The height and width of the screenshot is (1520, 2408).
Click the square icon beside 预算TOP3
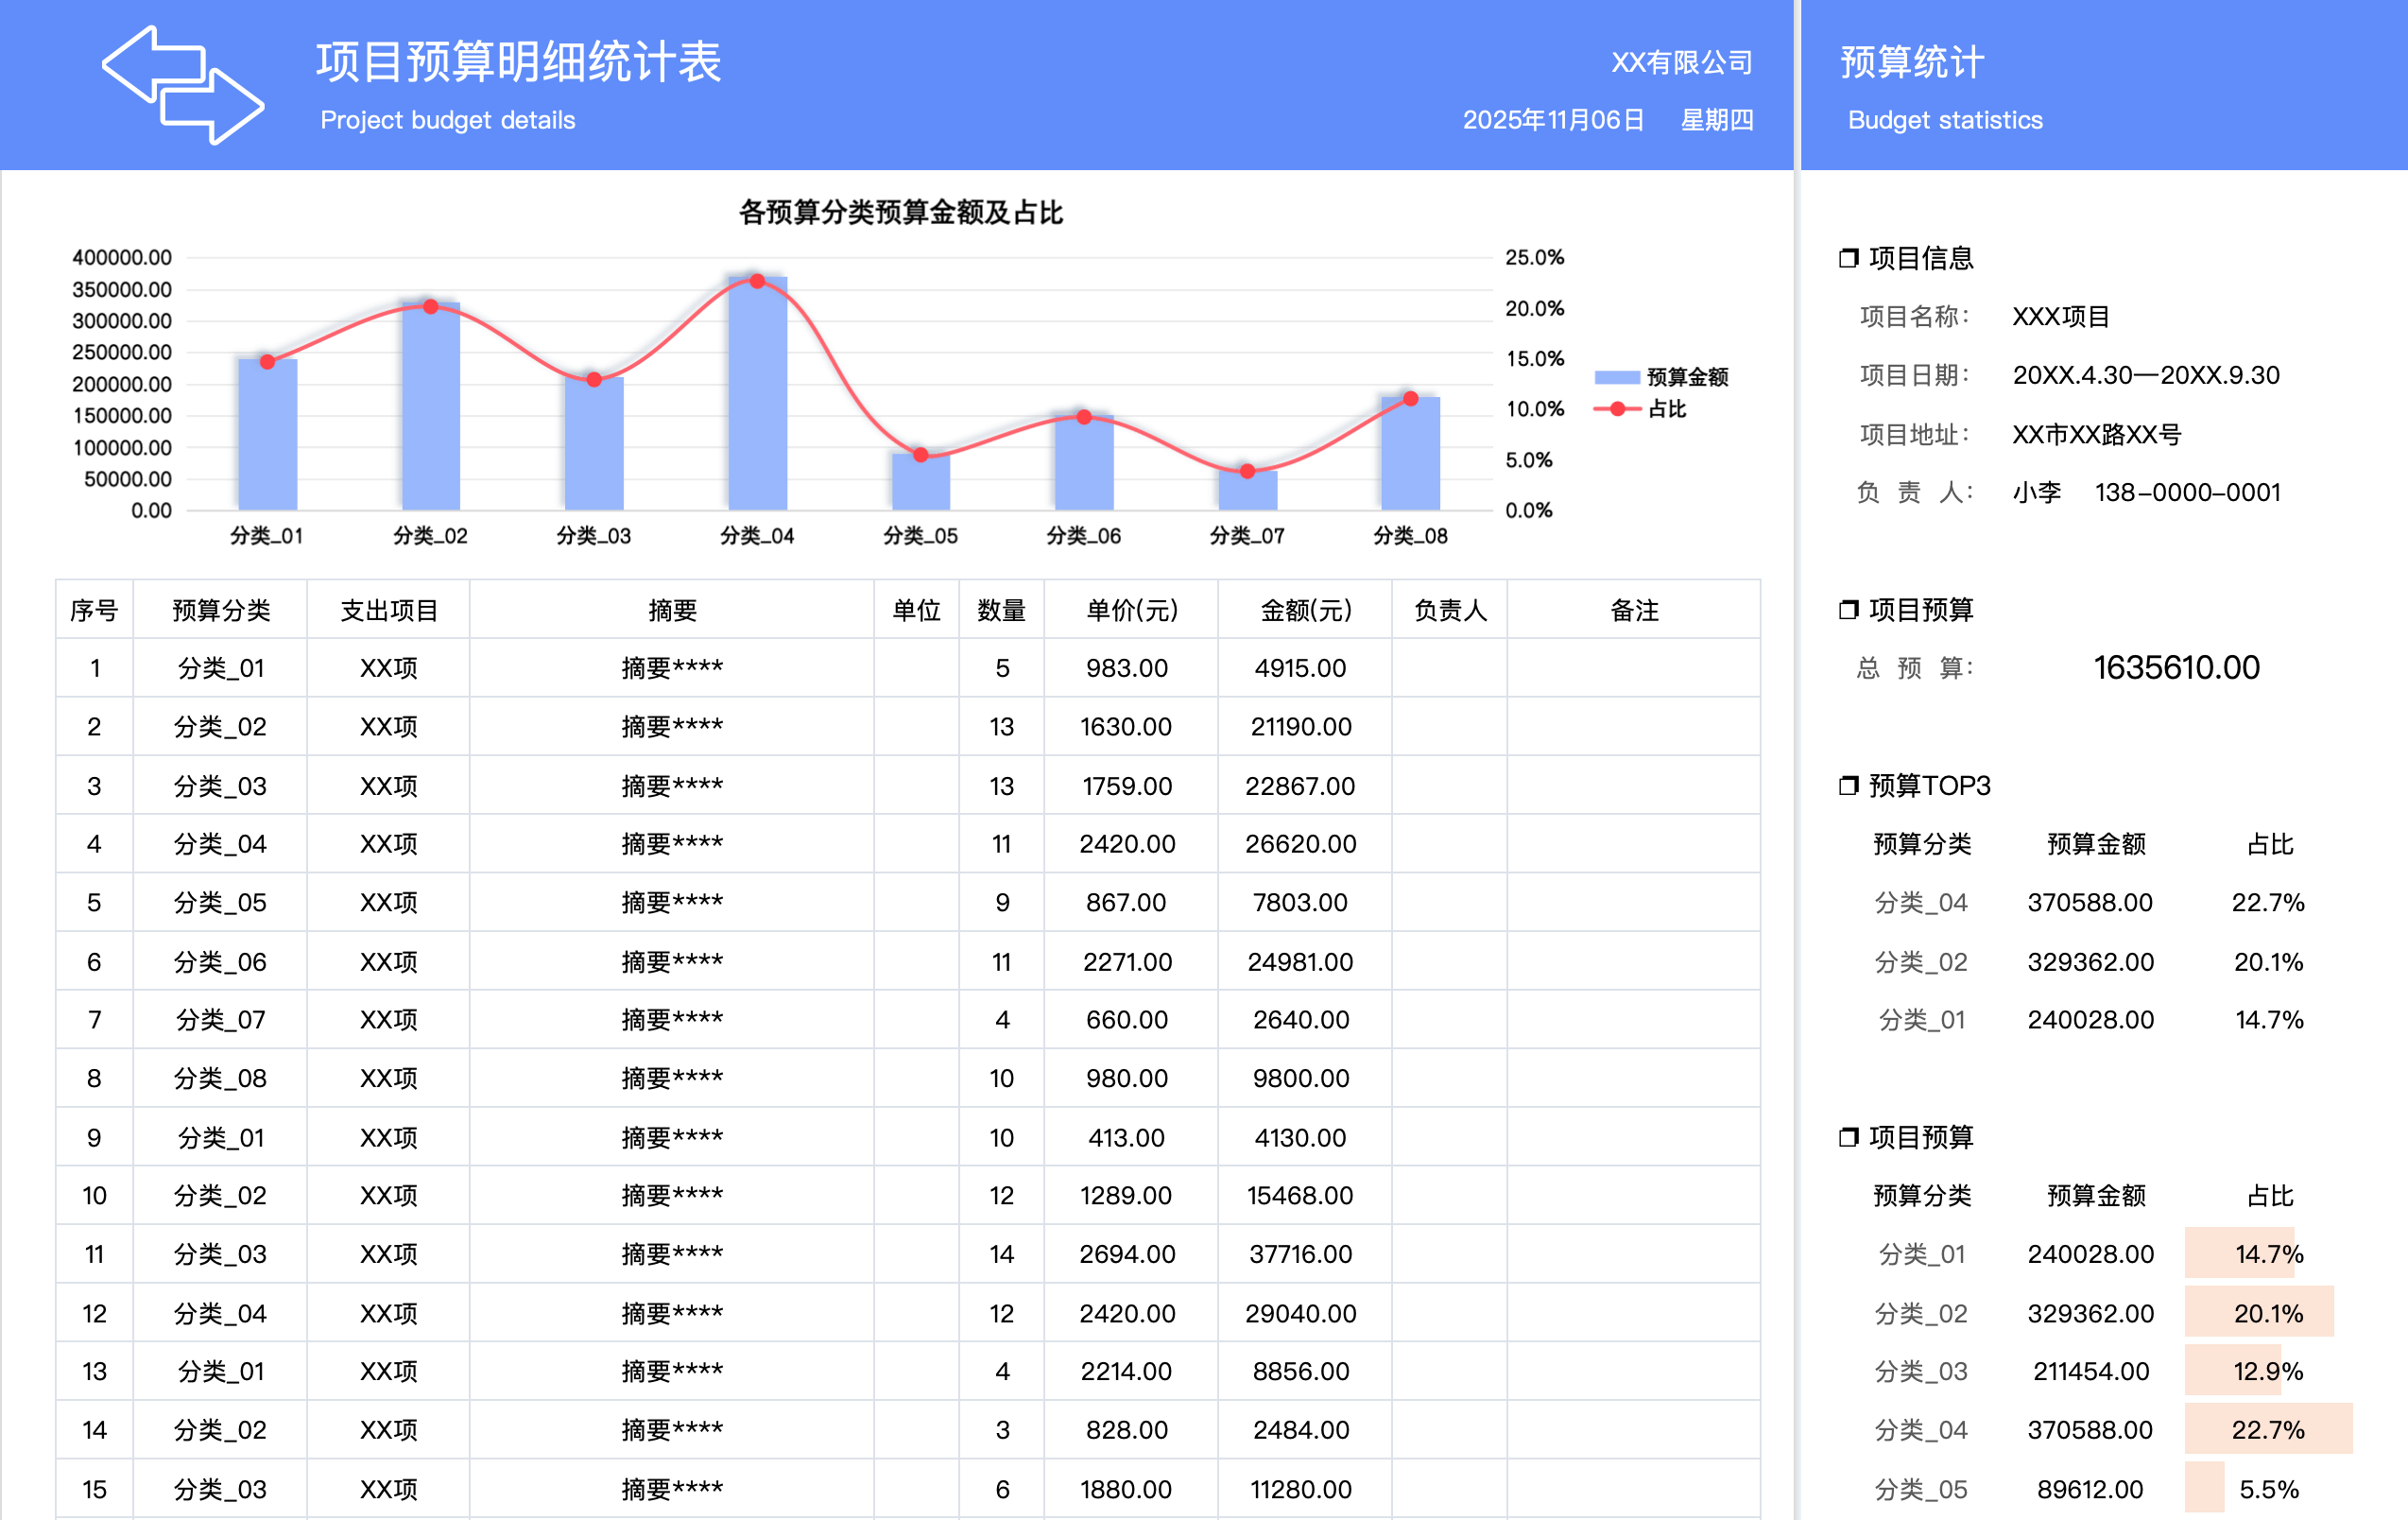[x=1847, y=786]
